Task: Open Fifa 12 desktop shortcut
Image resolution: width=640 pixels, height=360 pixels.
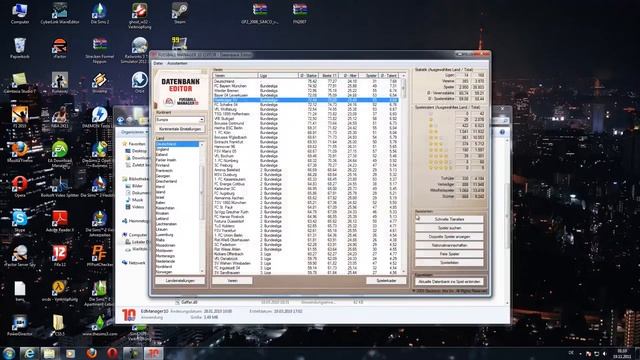Action: point(60,256)
